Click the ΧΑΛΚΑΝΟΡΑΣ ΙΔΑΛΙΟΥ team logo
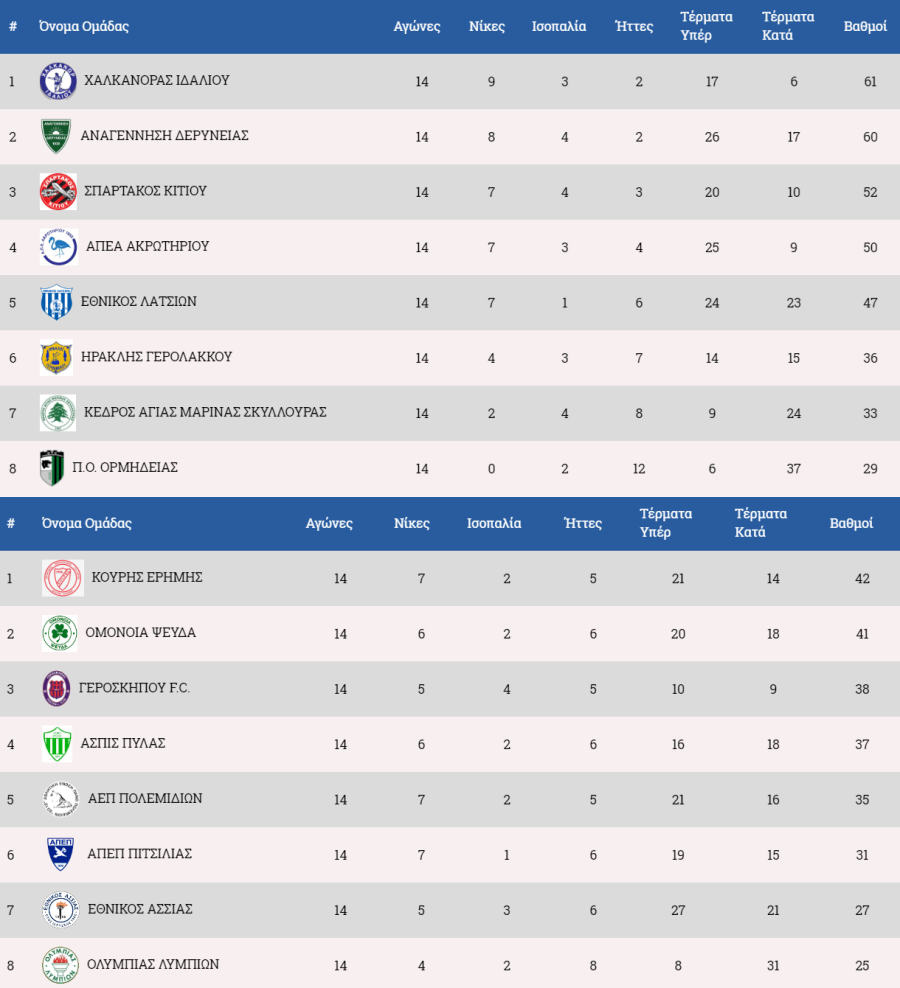 point(58,81)
